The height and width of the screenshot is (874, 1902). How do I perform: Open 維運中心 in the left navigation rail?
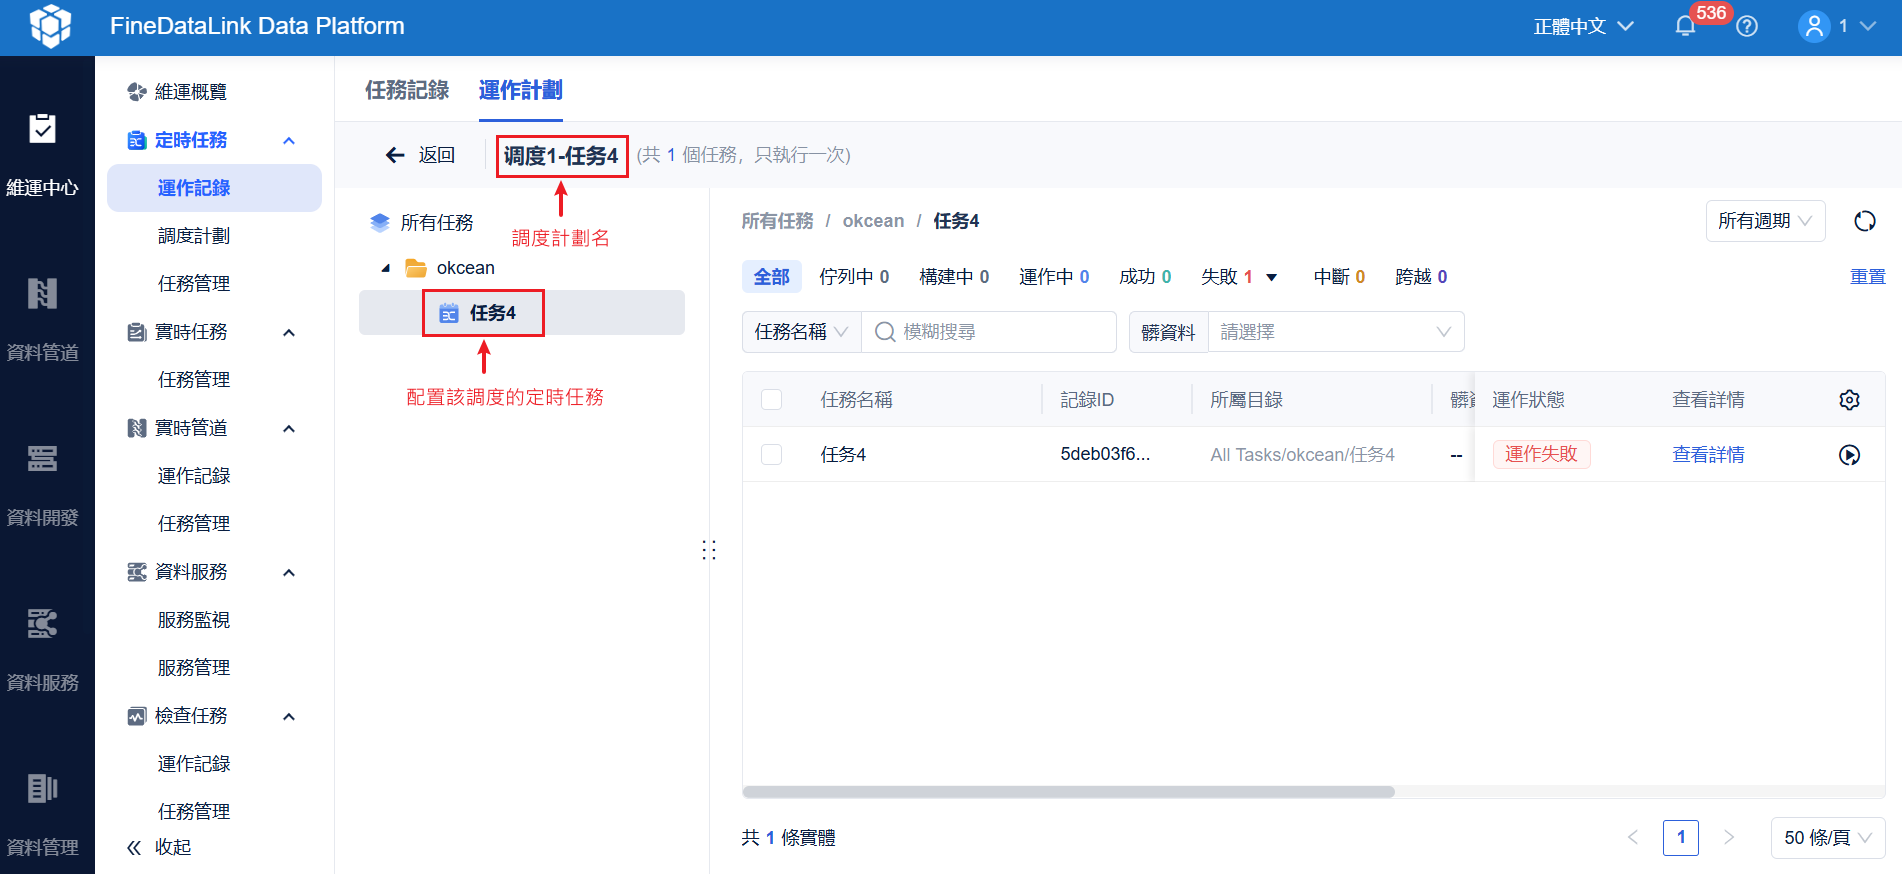42,155
